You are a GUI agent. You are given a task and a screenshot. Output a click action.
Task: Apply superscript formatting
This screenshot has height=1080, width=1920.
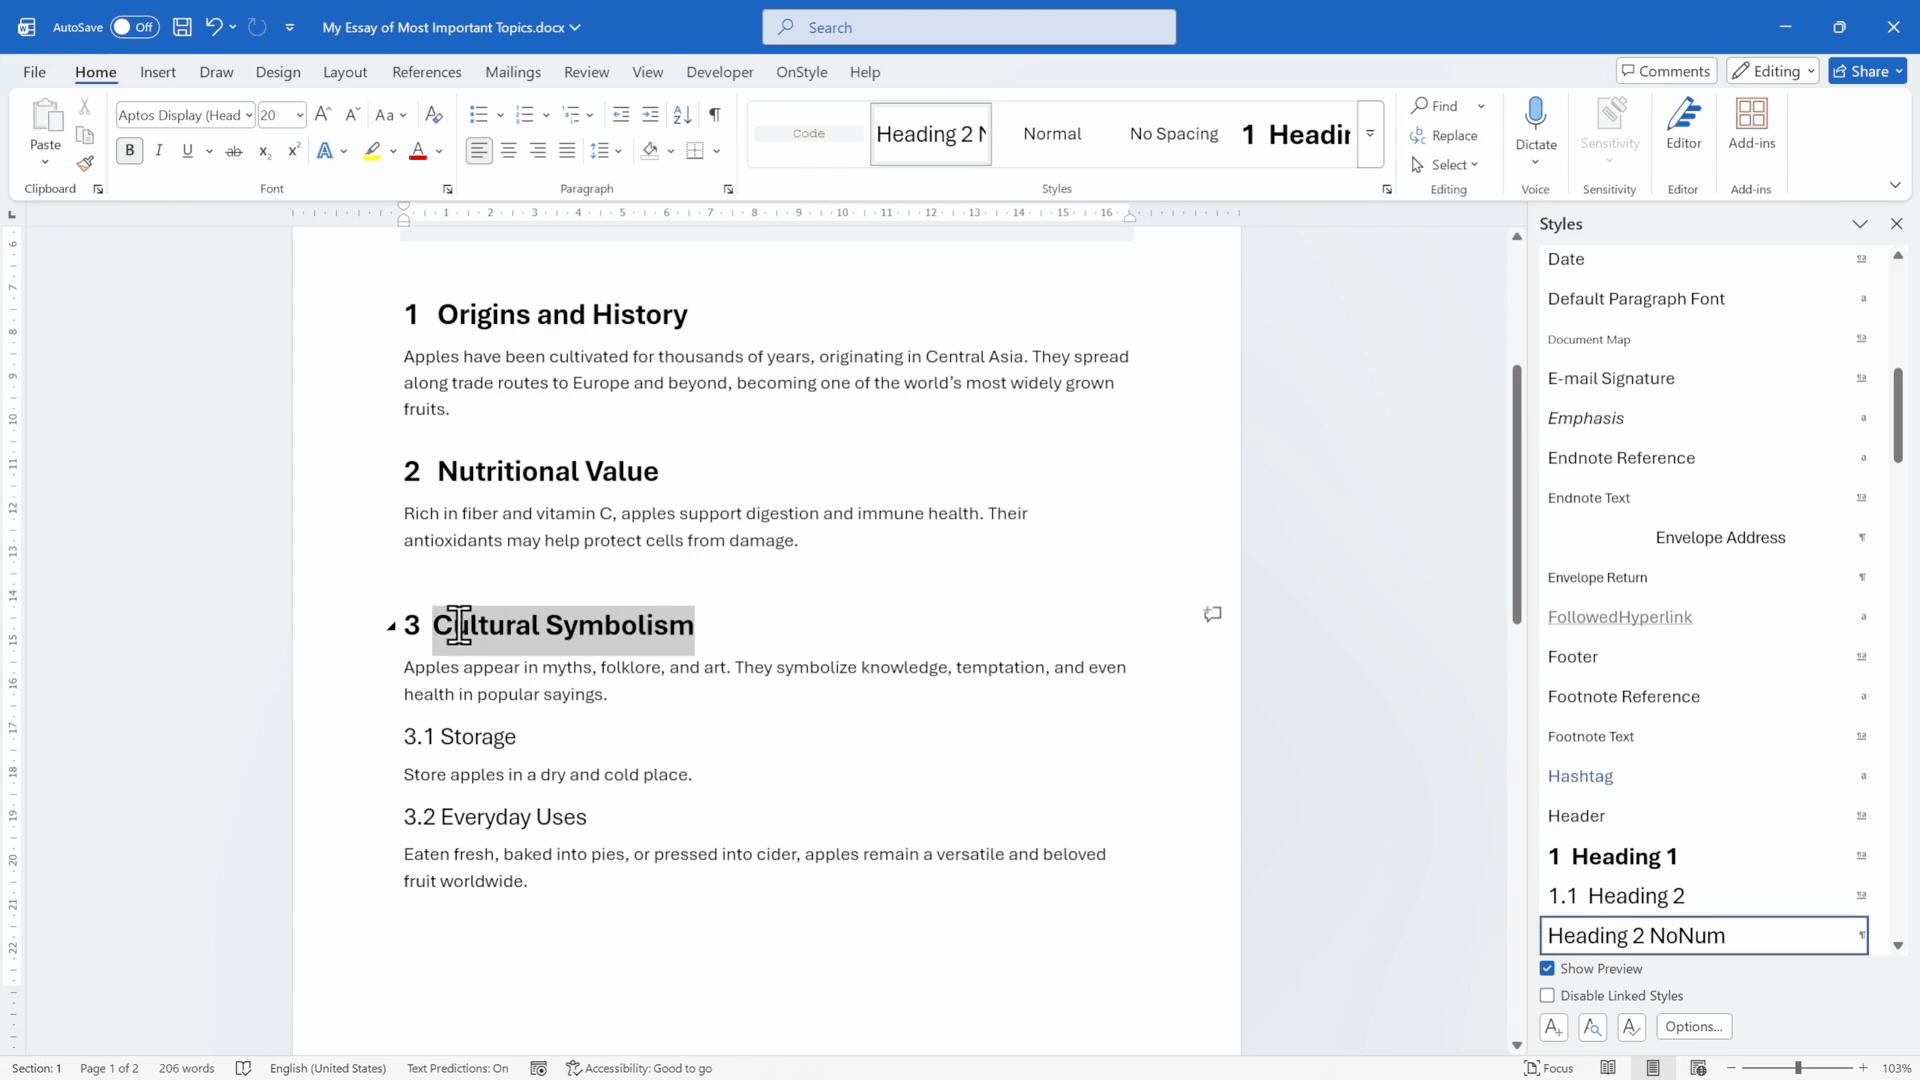(294, 151)
